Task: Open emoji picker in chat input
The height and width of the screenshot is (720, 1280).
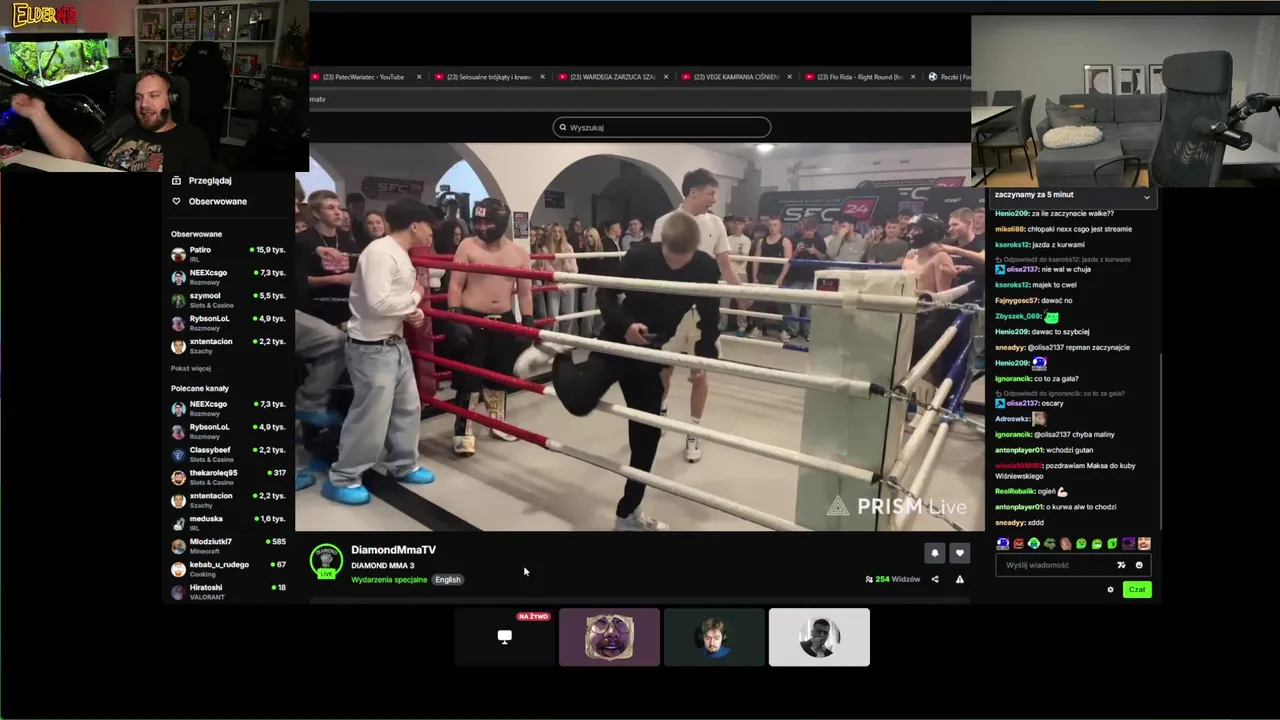Action: click(x=1139, y=565)
